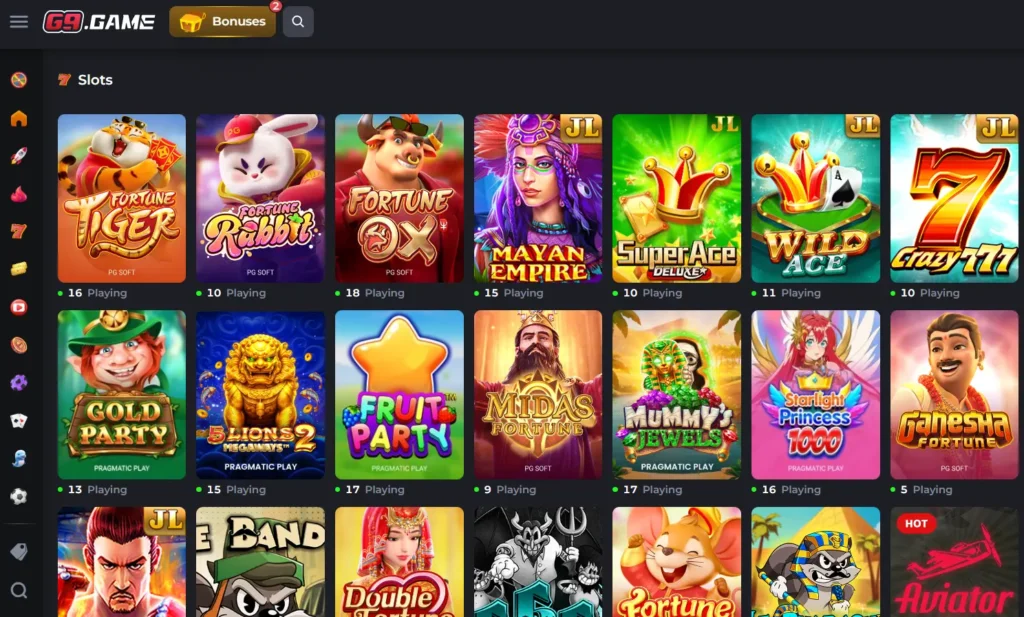Click the red play-button live icon
The height and width of the screenshot is (617, 1024).
(x=19, y=307)
